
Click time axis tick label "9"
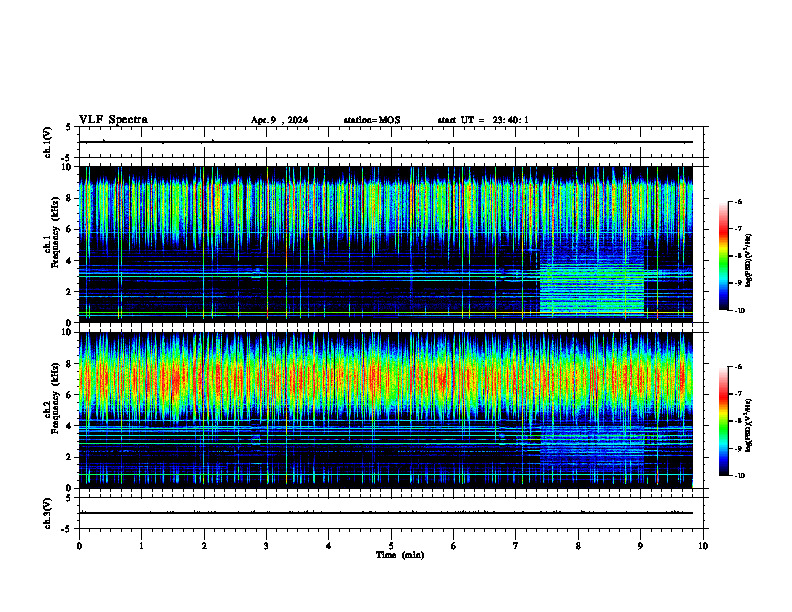(x=640, y=546)
